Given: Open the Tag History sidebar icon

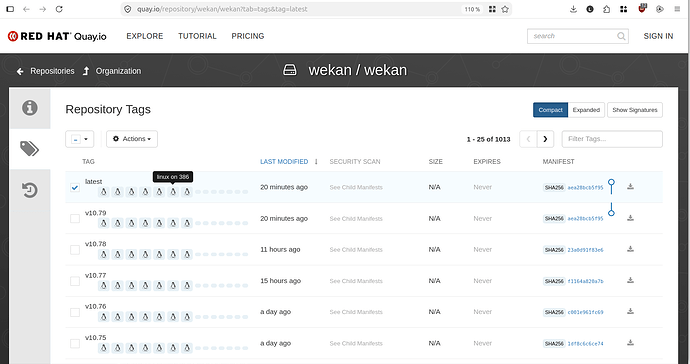Looking at the screenshot, I should 30,190.
